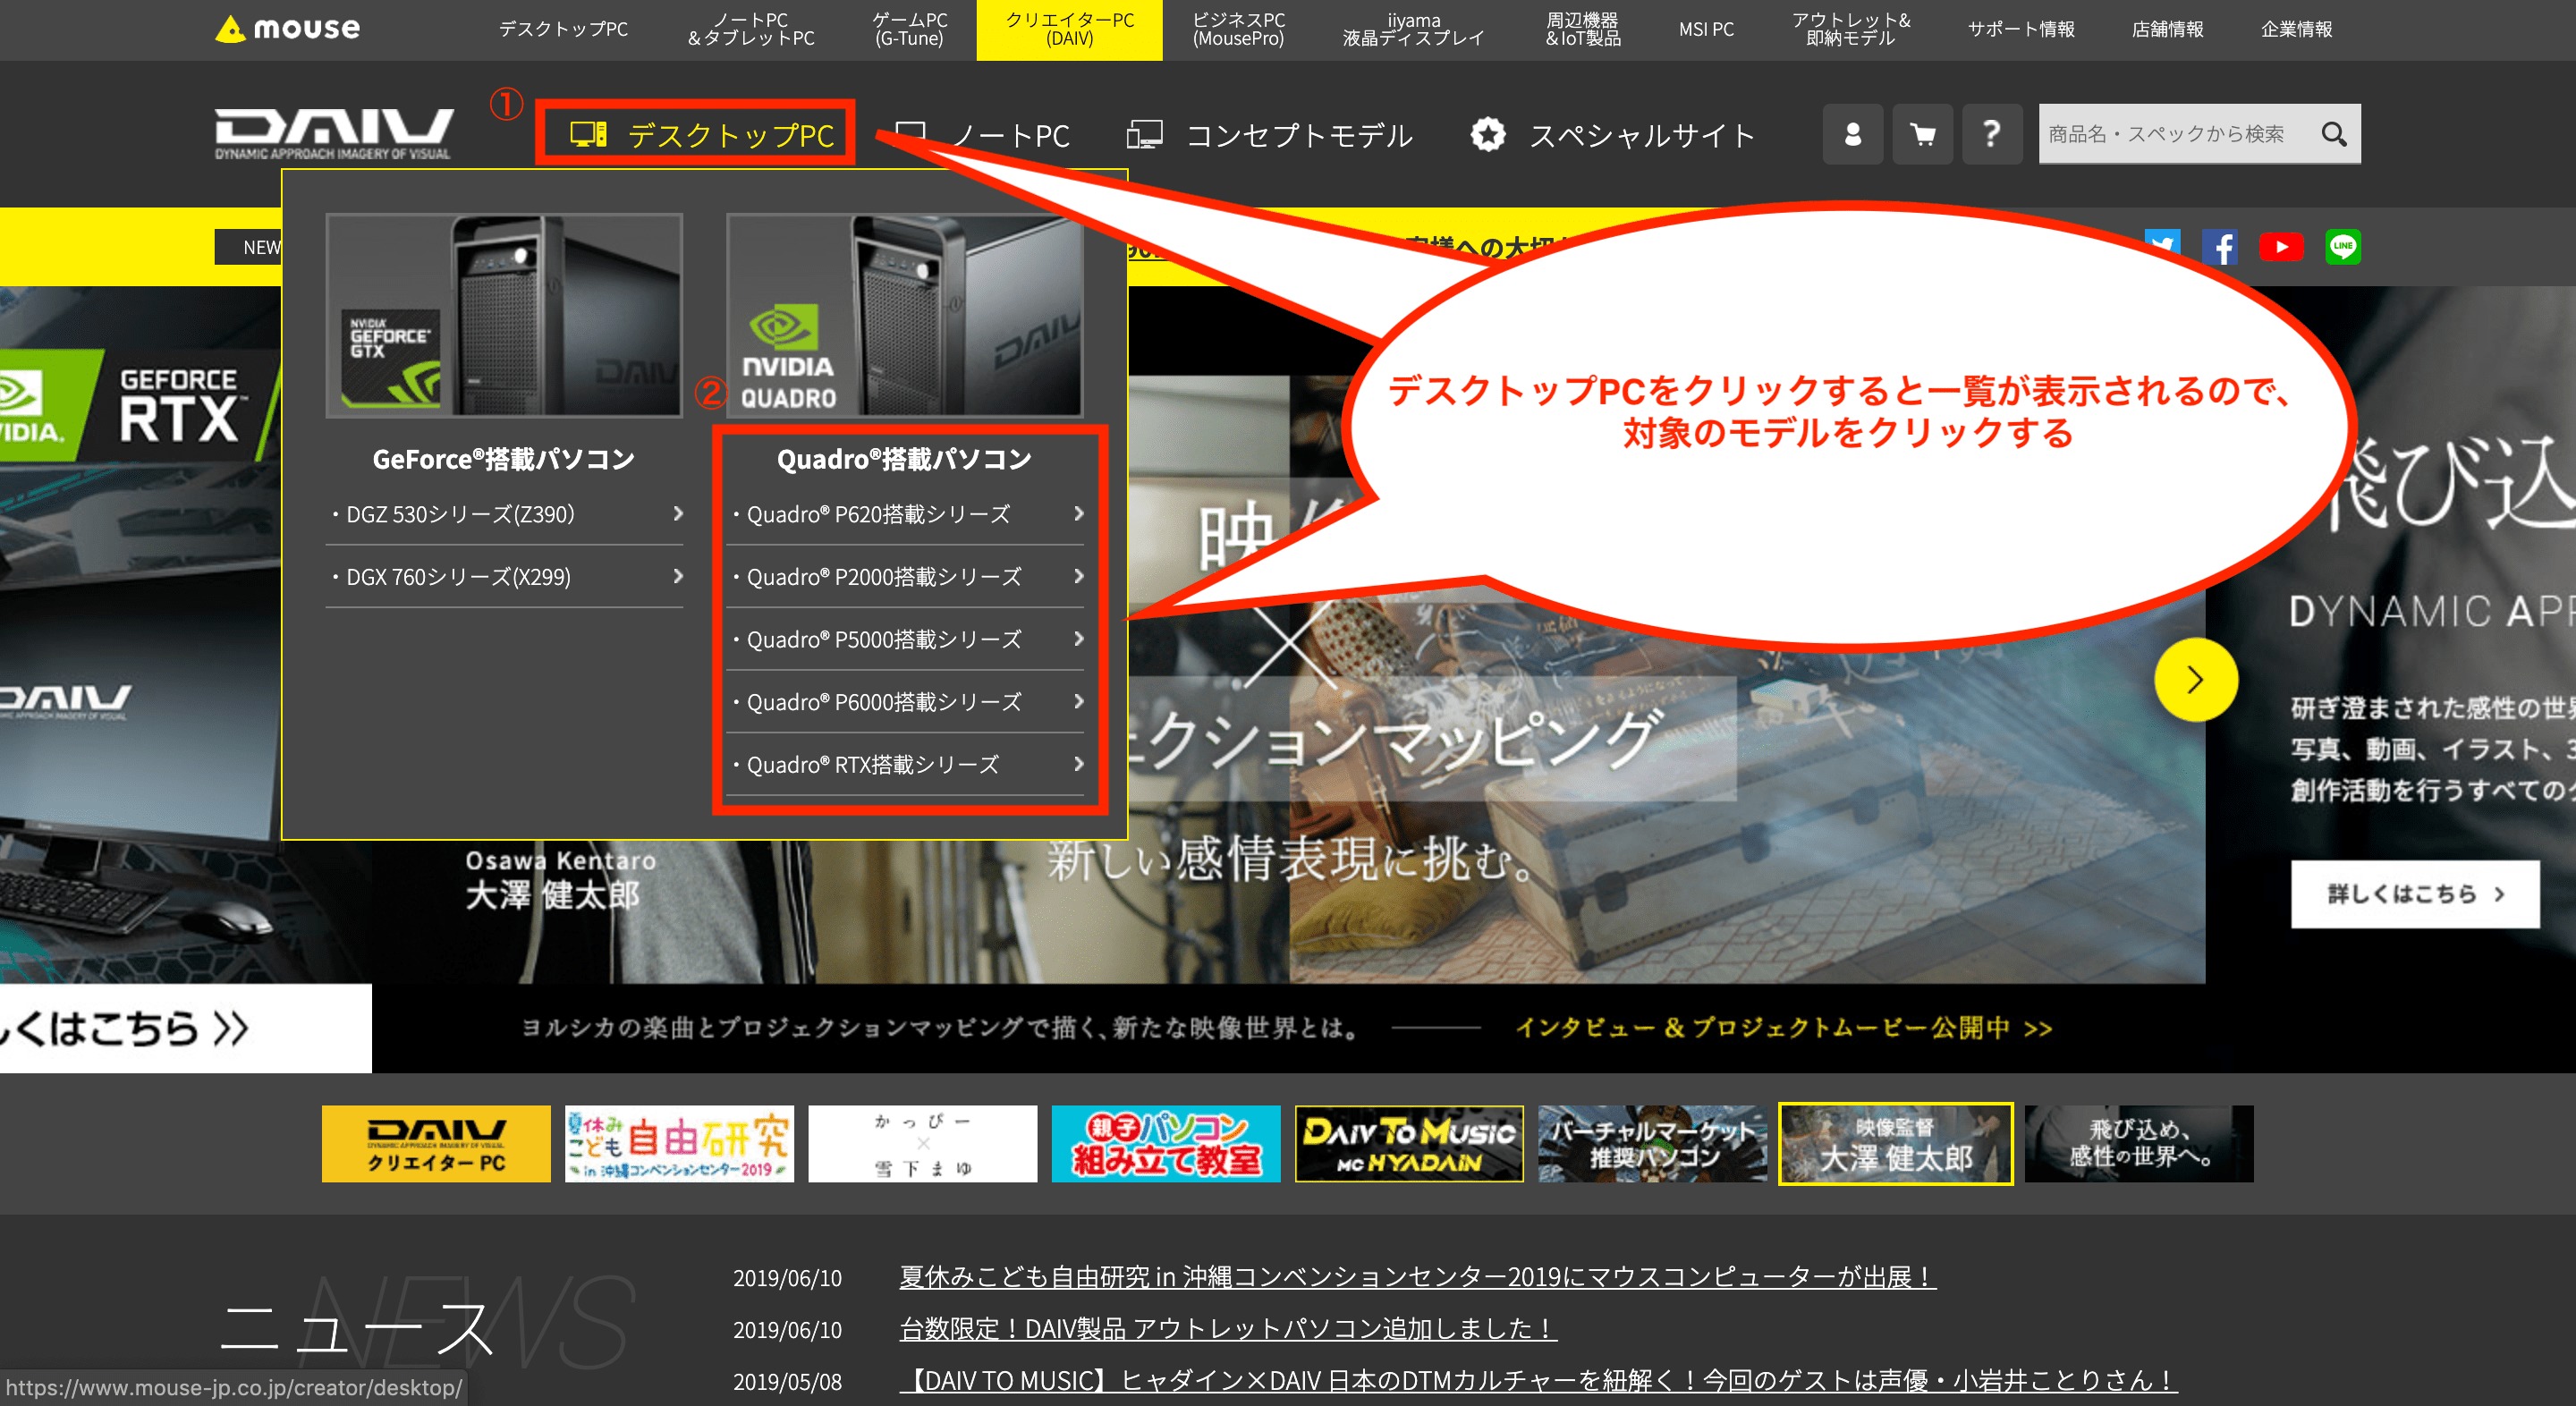This screenshot has width=2576, height=1406.
Task: Advance slider with yellow arrow button
Action: [x=2195, y=680]
